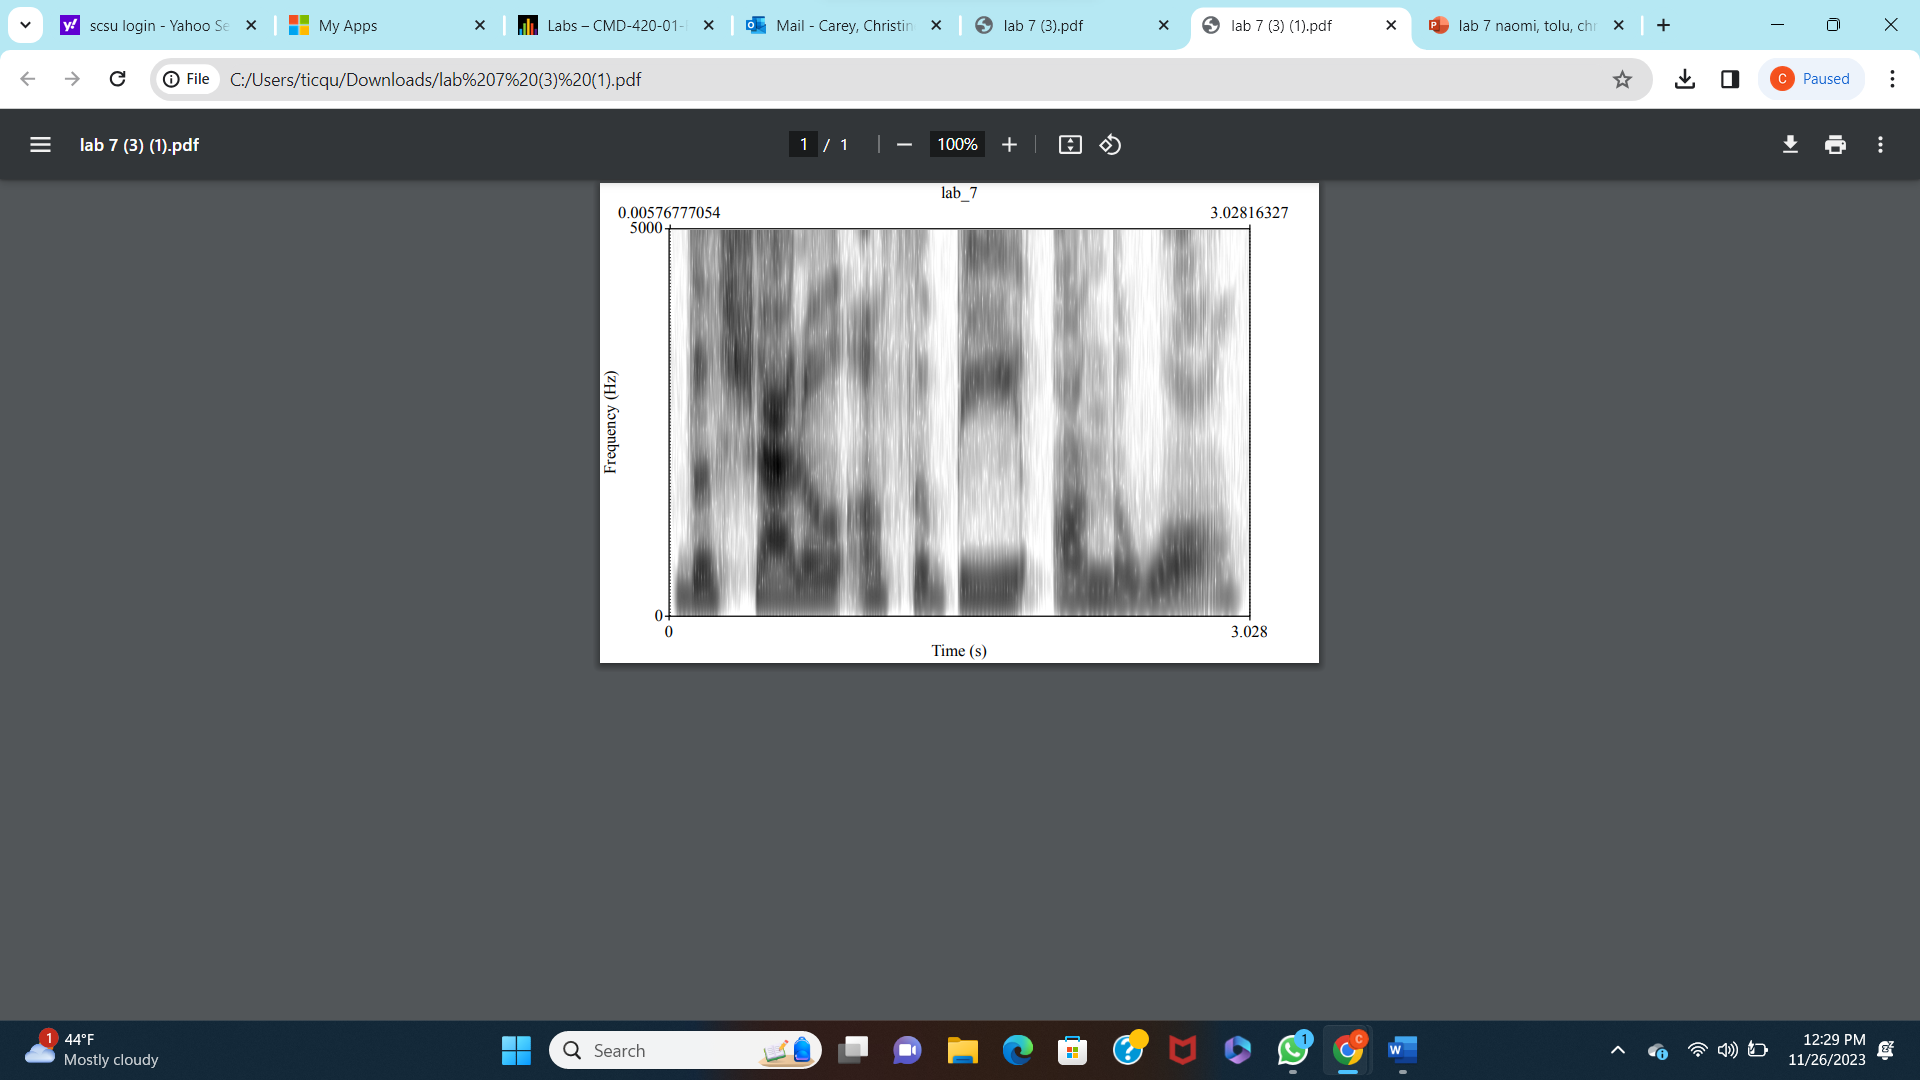Reload the current page
Image resolution: width=1920 pixels, height=1080 pixels.
click(117, 78)
